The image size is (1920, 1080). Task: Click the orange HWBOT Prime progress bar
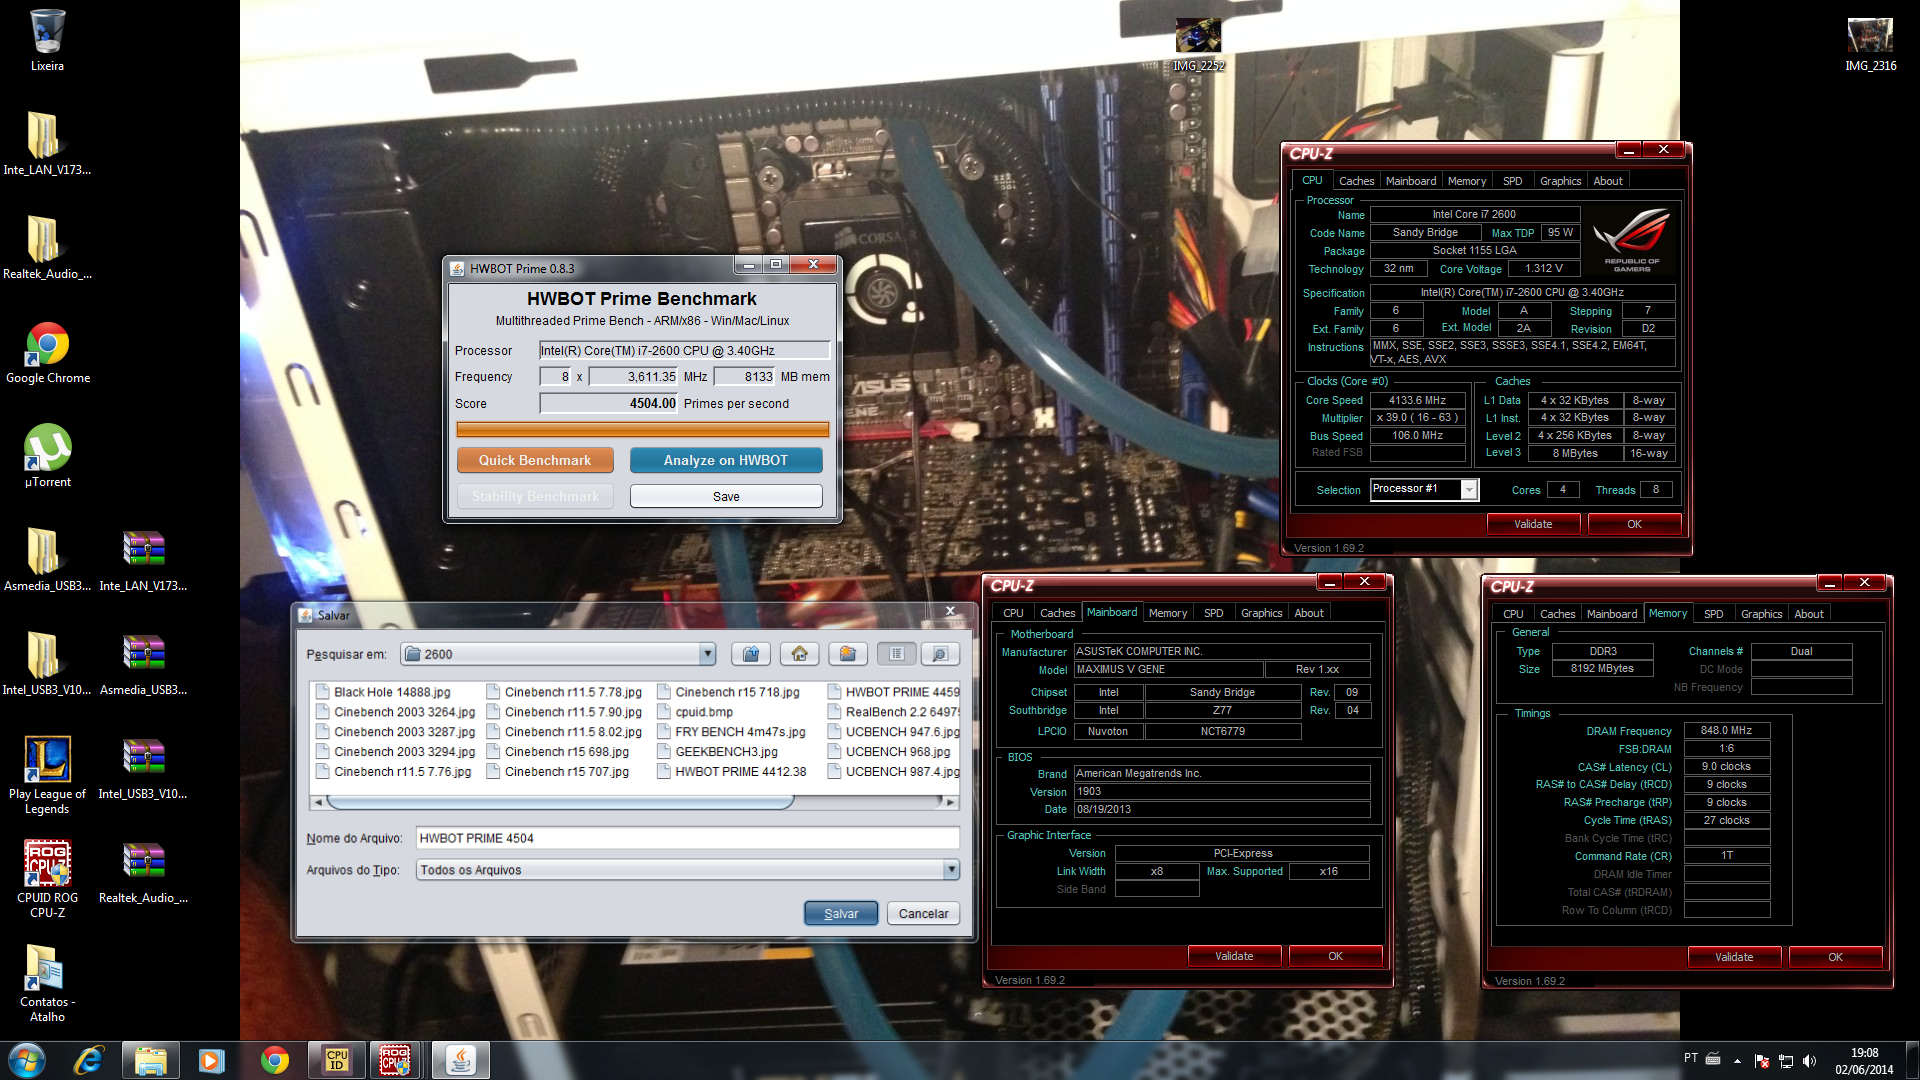(643, 429)
